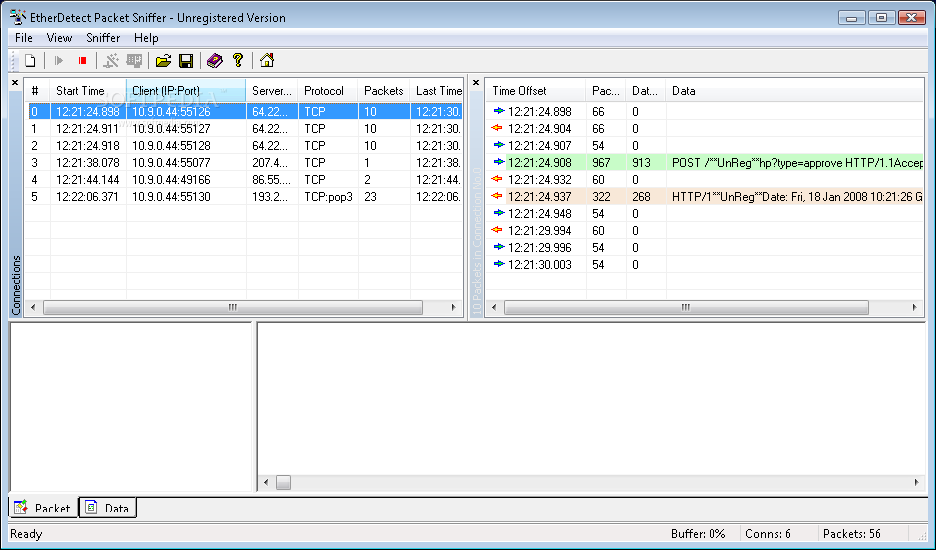Click the Conns: 6 status entry
The image size is (936, 550).
768,534
